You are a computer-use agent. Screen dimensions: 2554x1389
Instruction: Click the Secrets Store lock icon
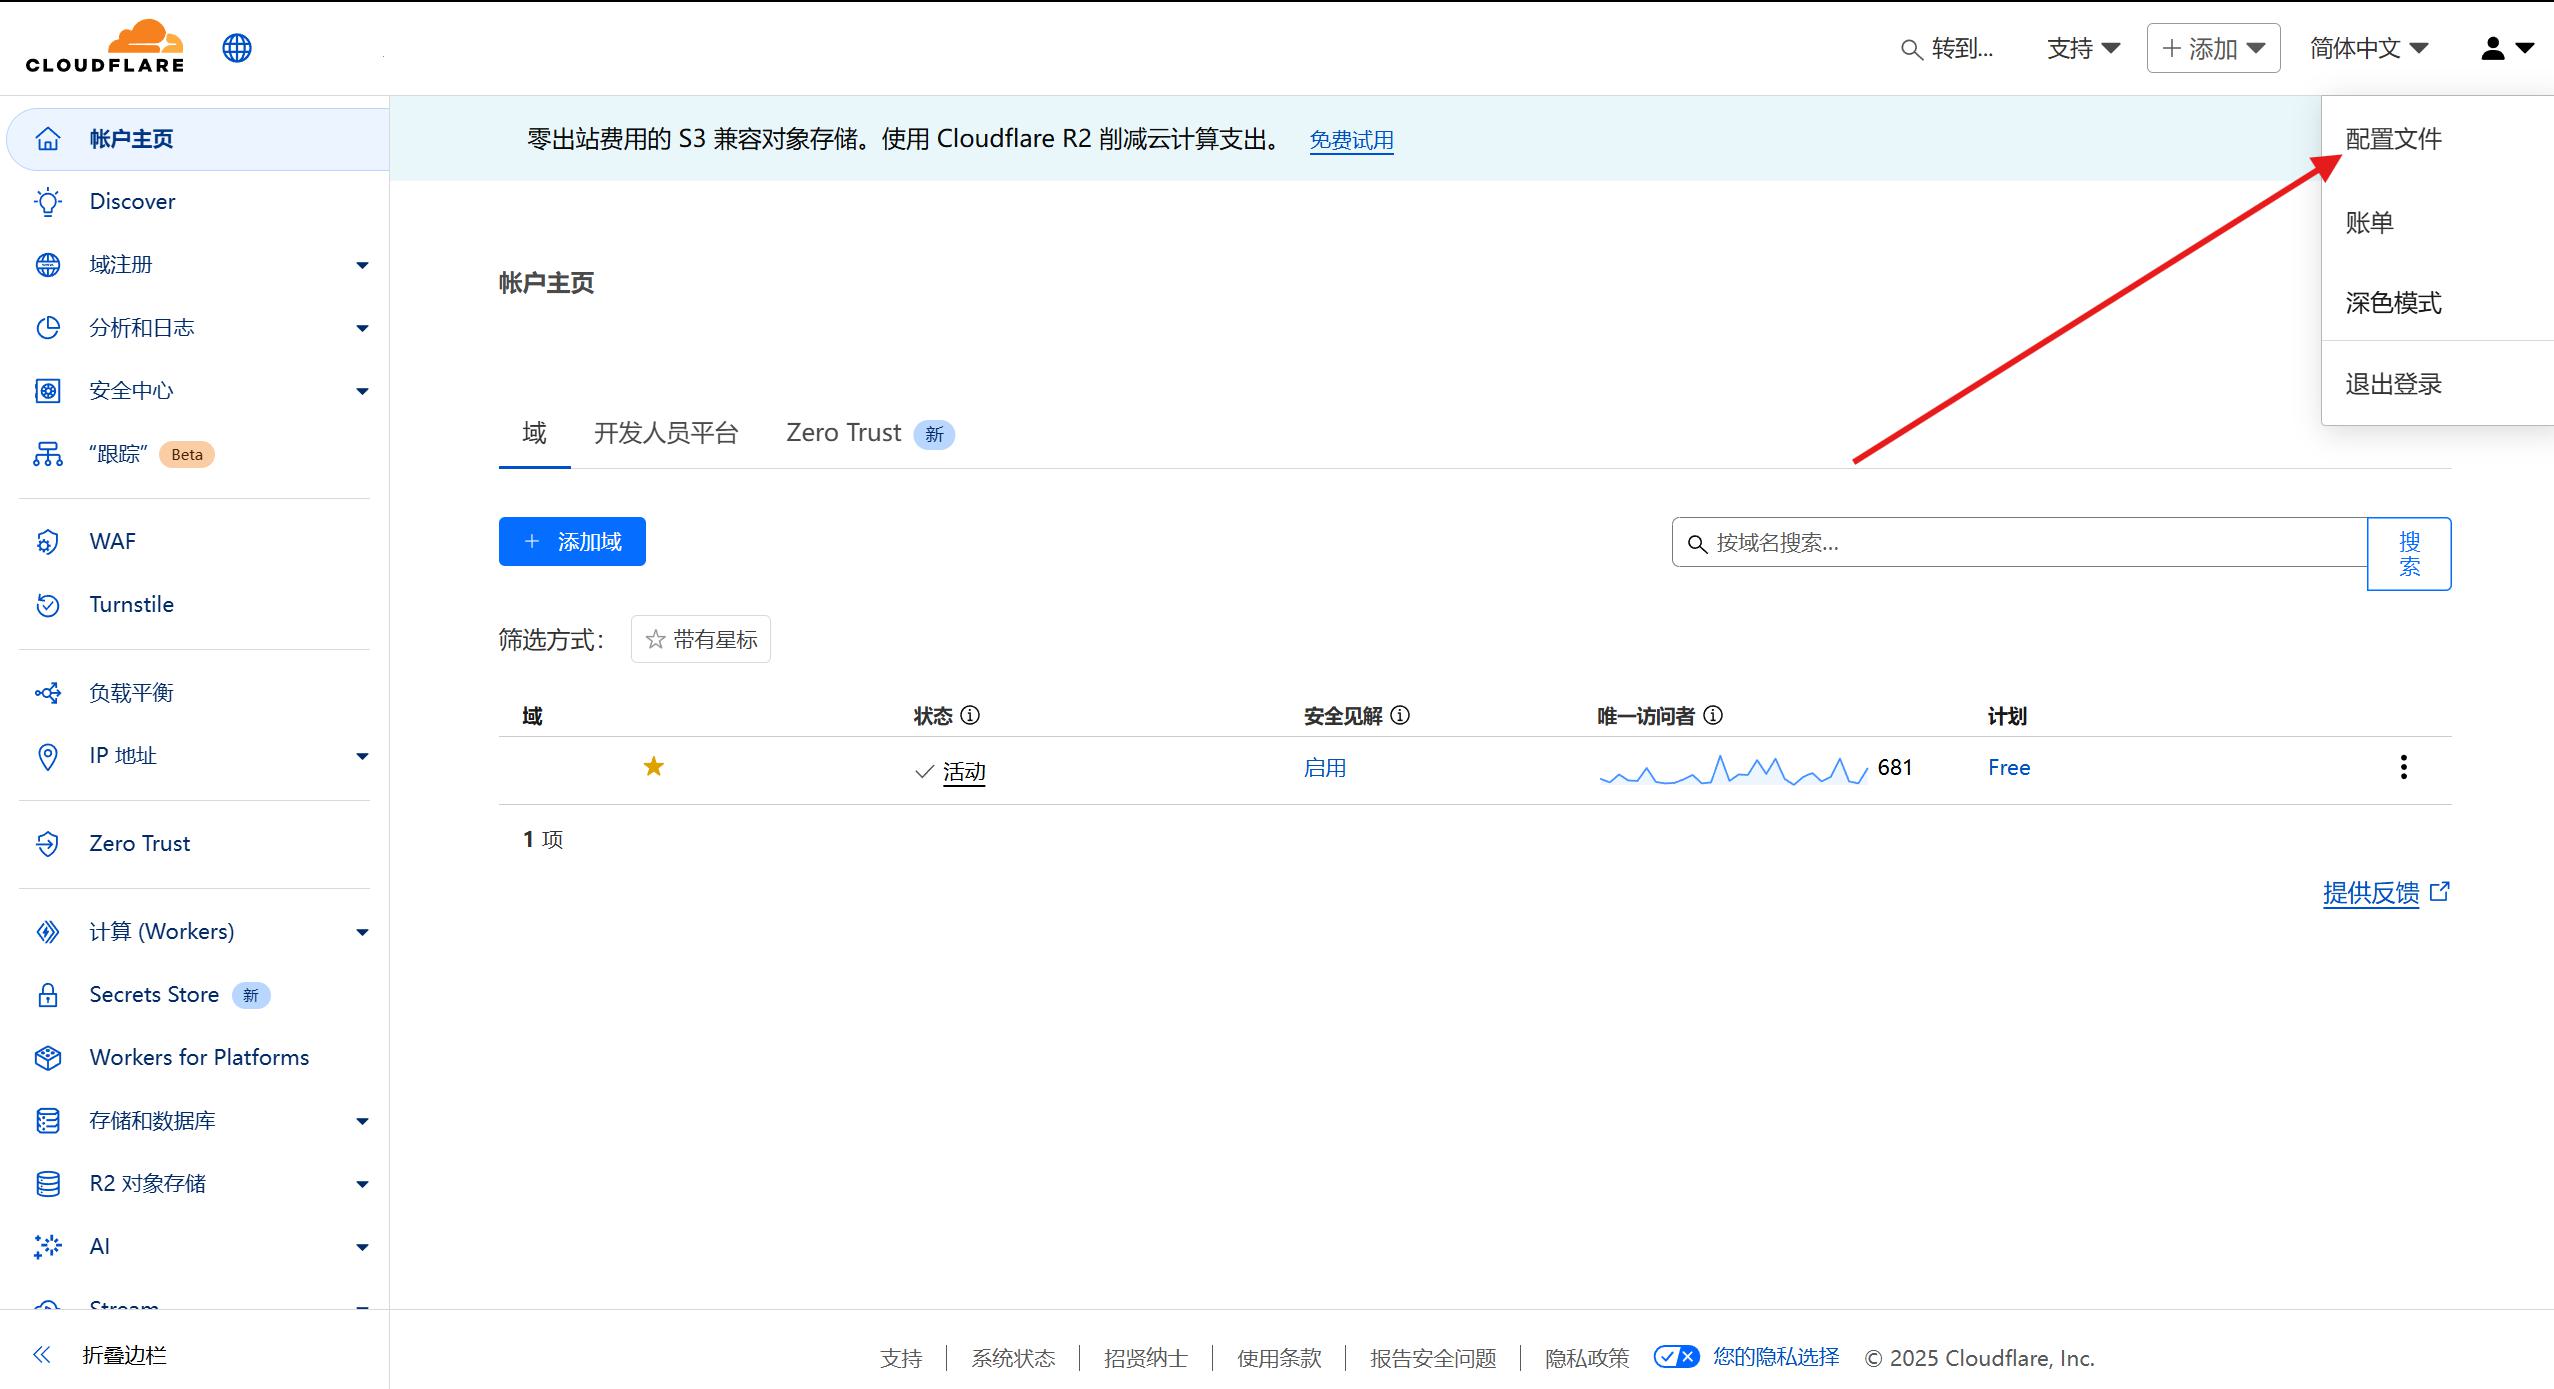point(48,995)
